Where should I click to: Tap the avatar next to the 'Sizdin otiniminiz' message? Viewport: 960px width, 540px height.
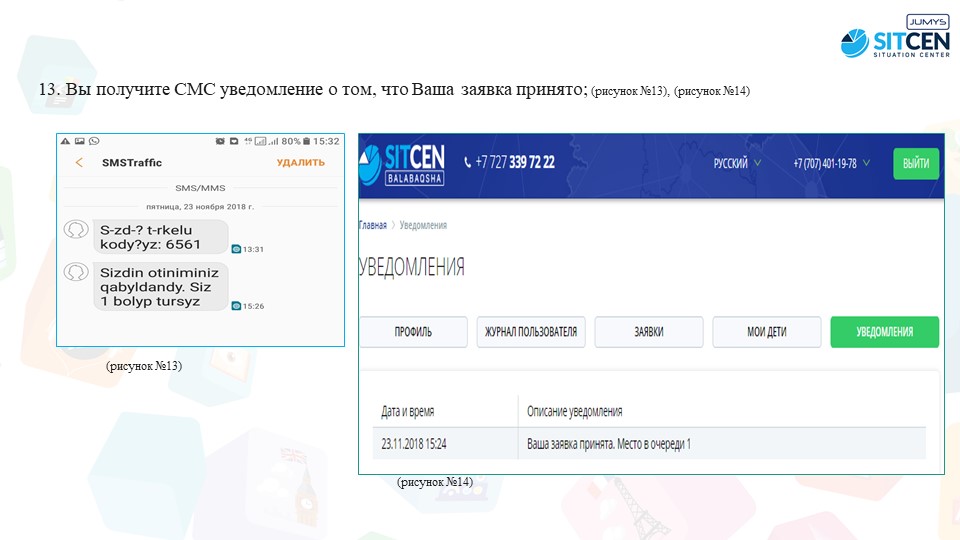(x=75, y=272)
